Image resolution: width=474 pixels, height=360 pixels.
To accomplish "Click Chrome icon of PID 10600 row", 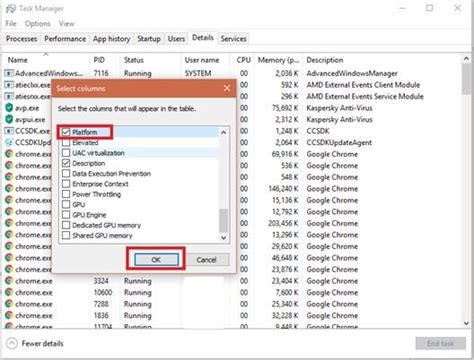I will [9, 292].
